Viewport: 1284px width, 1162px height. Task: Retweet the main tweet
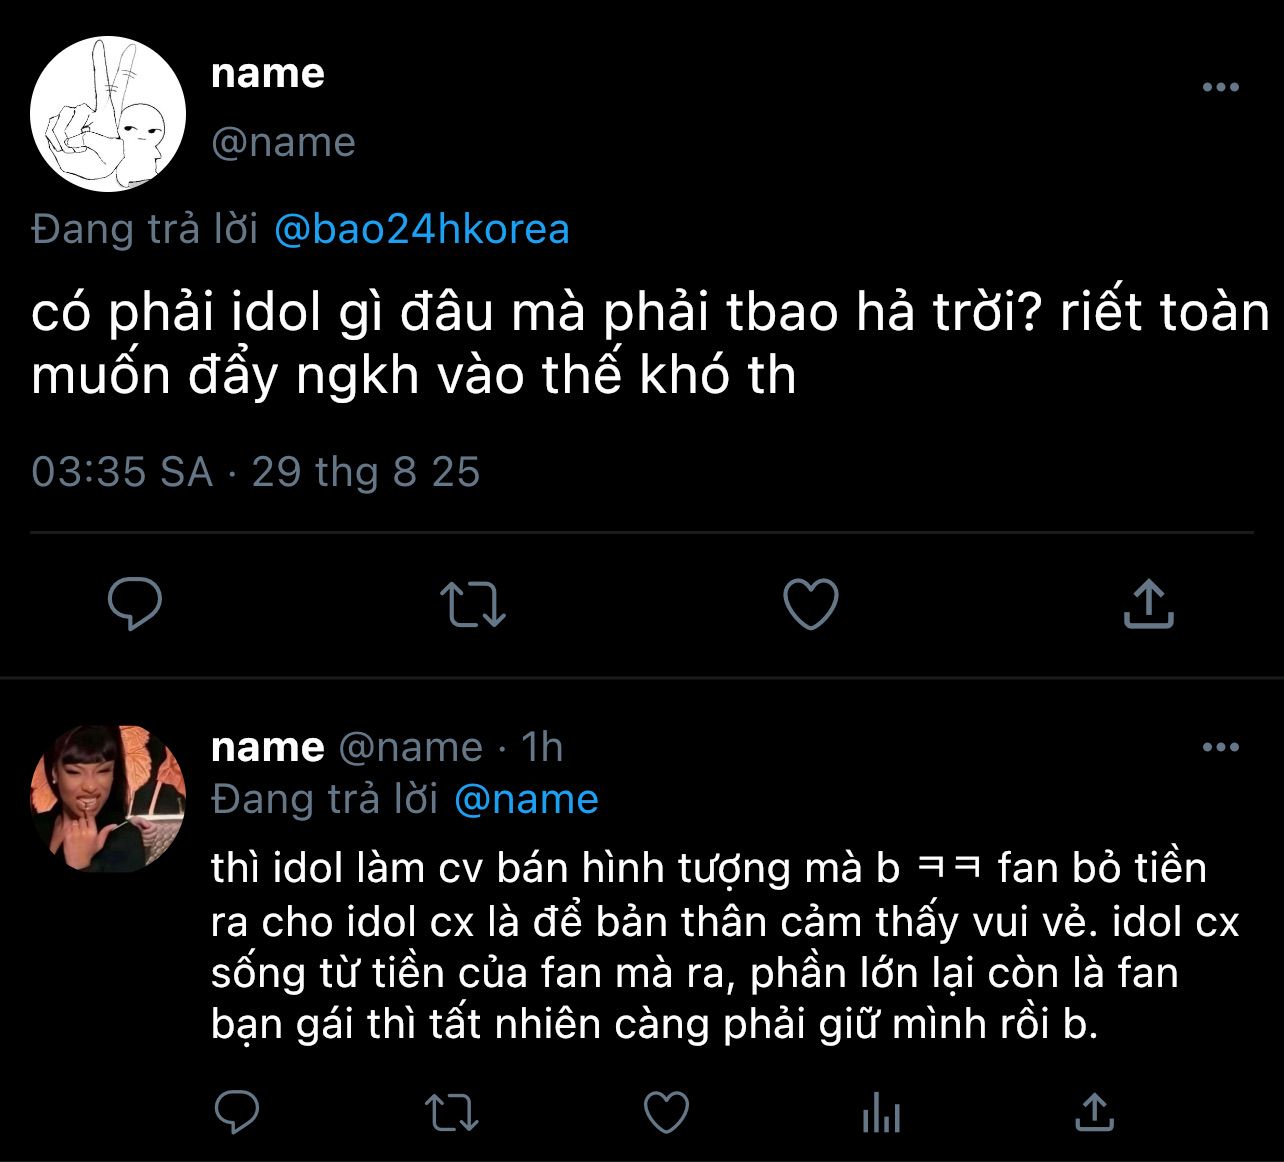point(473,604)
